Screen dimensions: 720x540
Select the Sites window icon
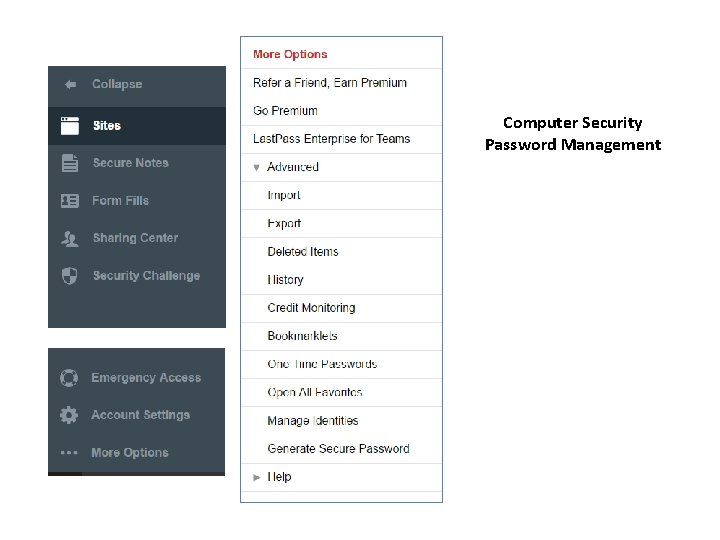point(69,125)
